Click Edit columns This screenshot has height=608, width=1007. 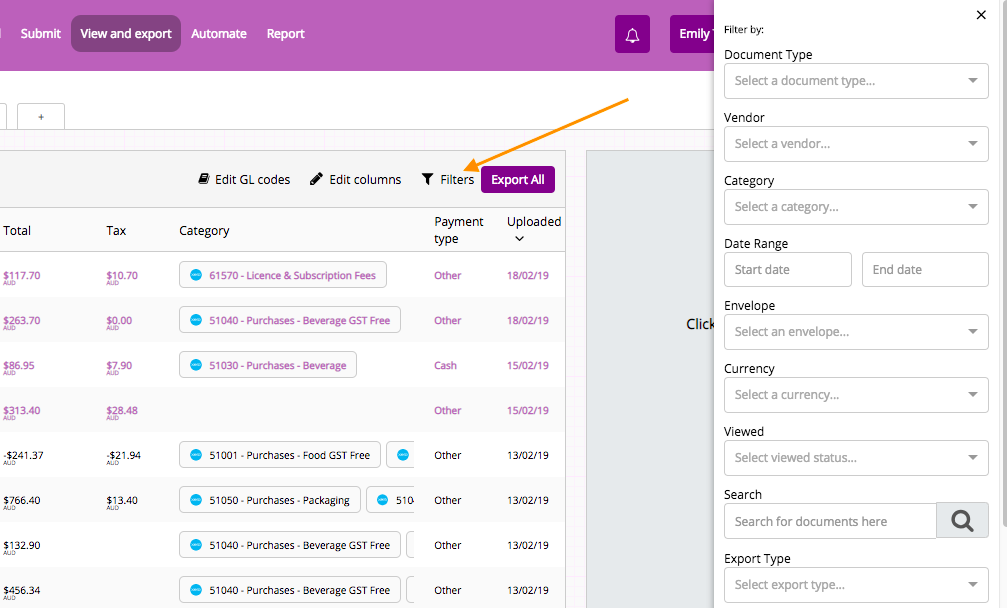click(x=355, y=180)
